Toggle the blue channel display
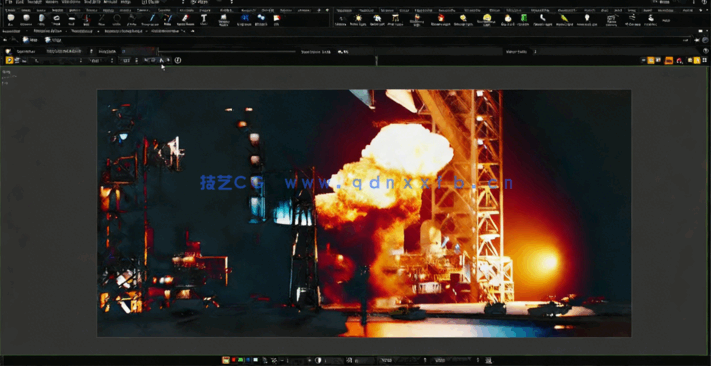711x366 pixels. 248,360
